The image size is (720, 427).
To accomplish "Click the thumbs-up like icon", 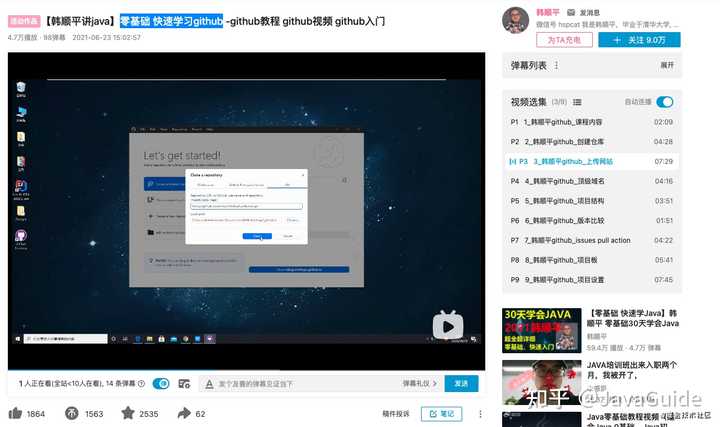I will [x=15, y=413].
